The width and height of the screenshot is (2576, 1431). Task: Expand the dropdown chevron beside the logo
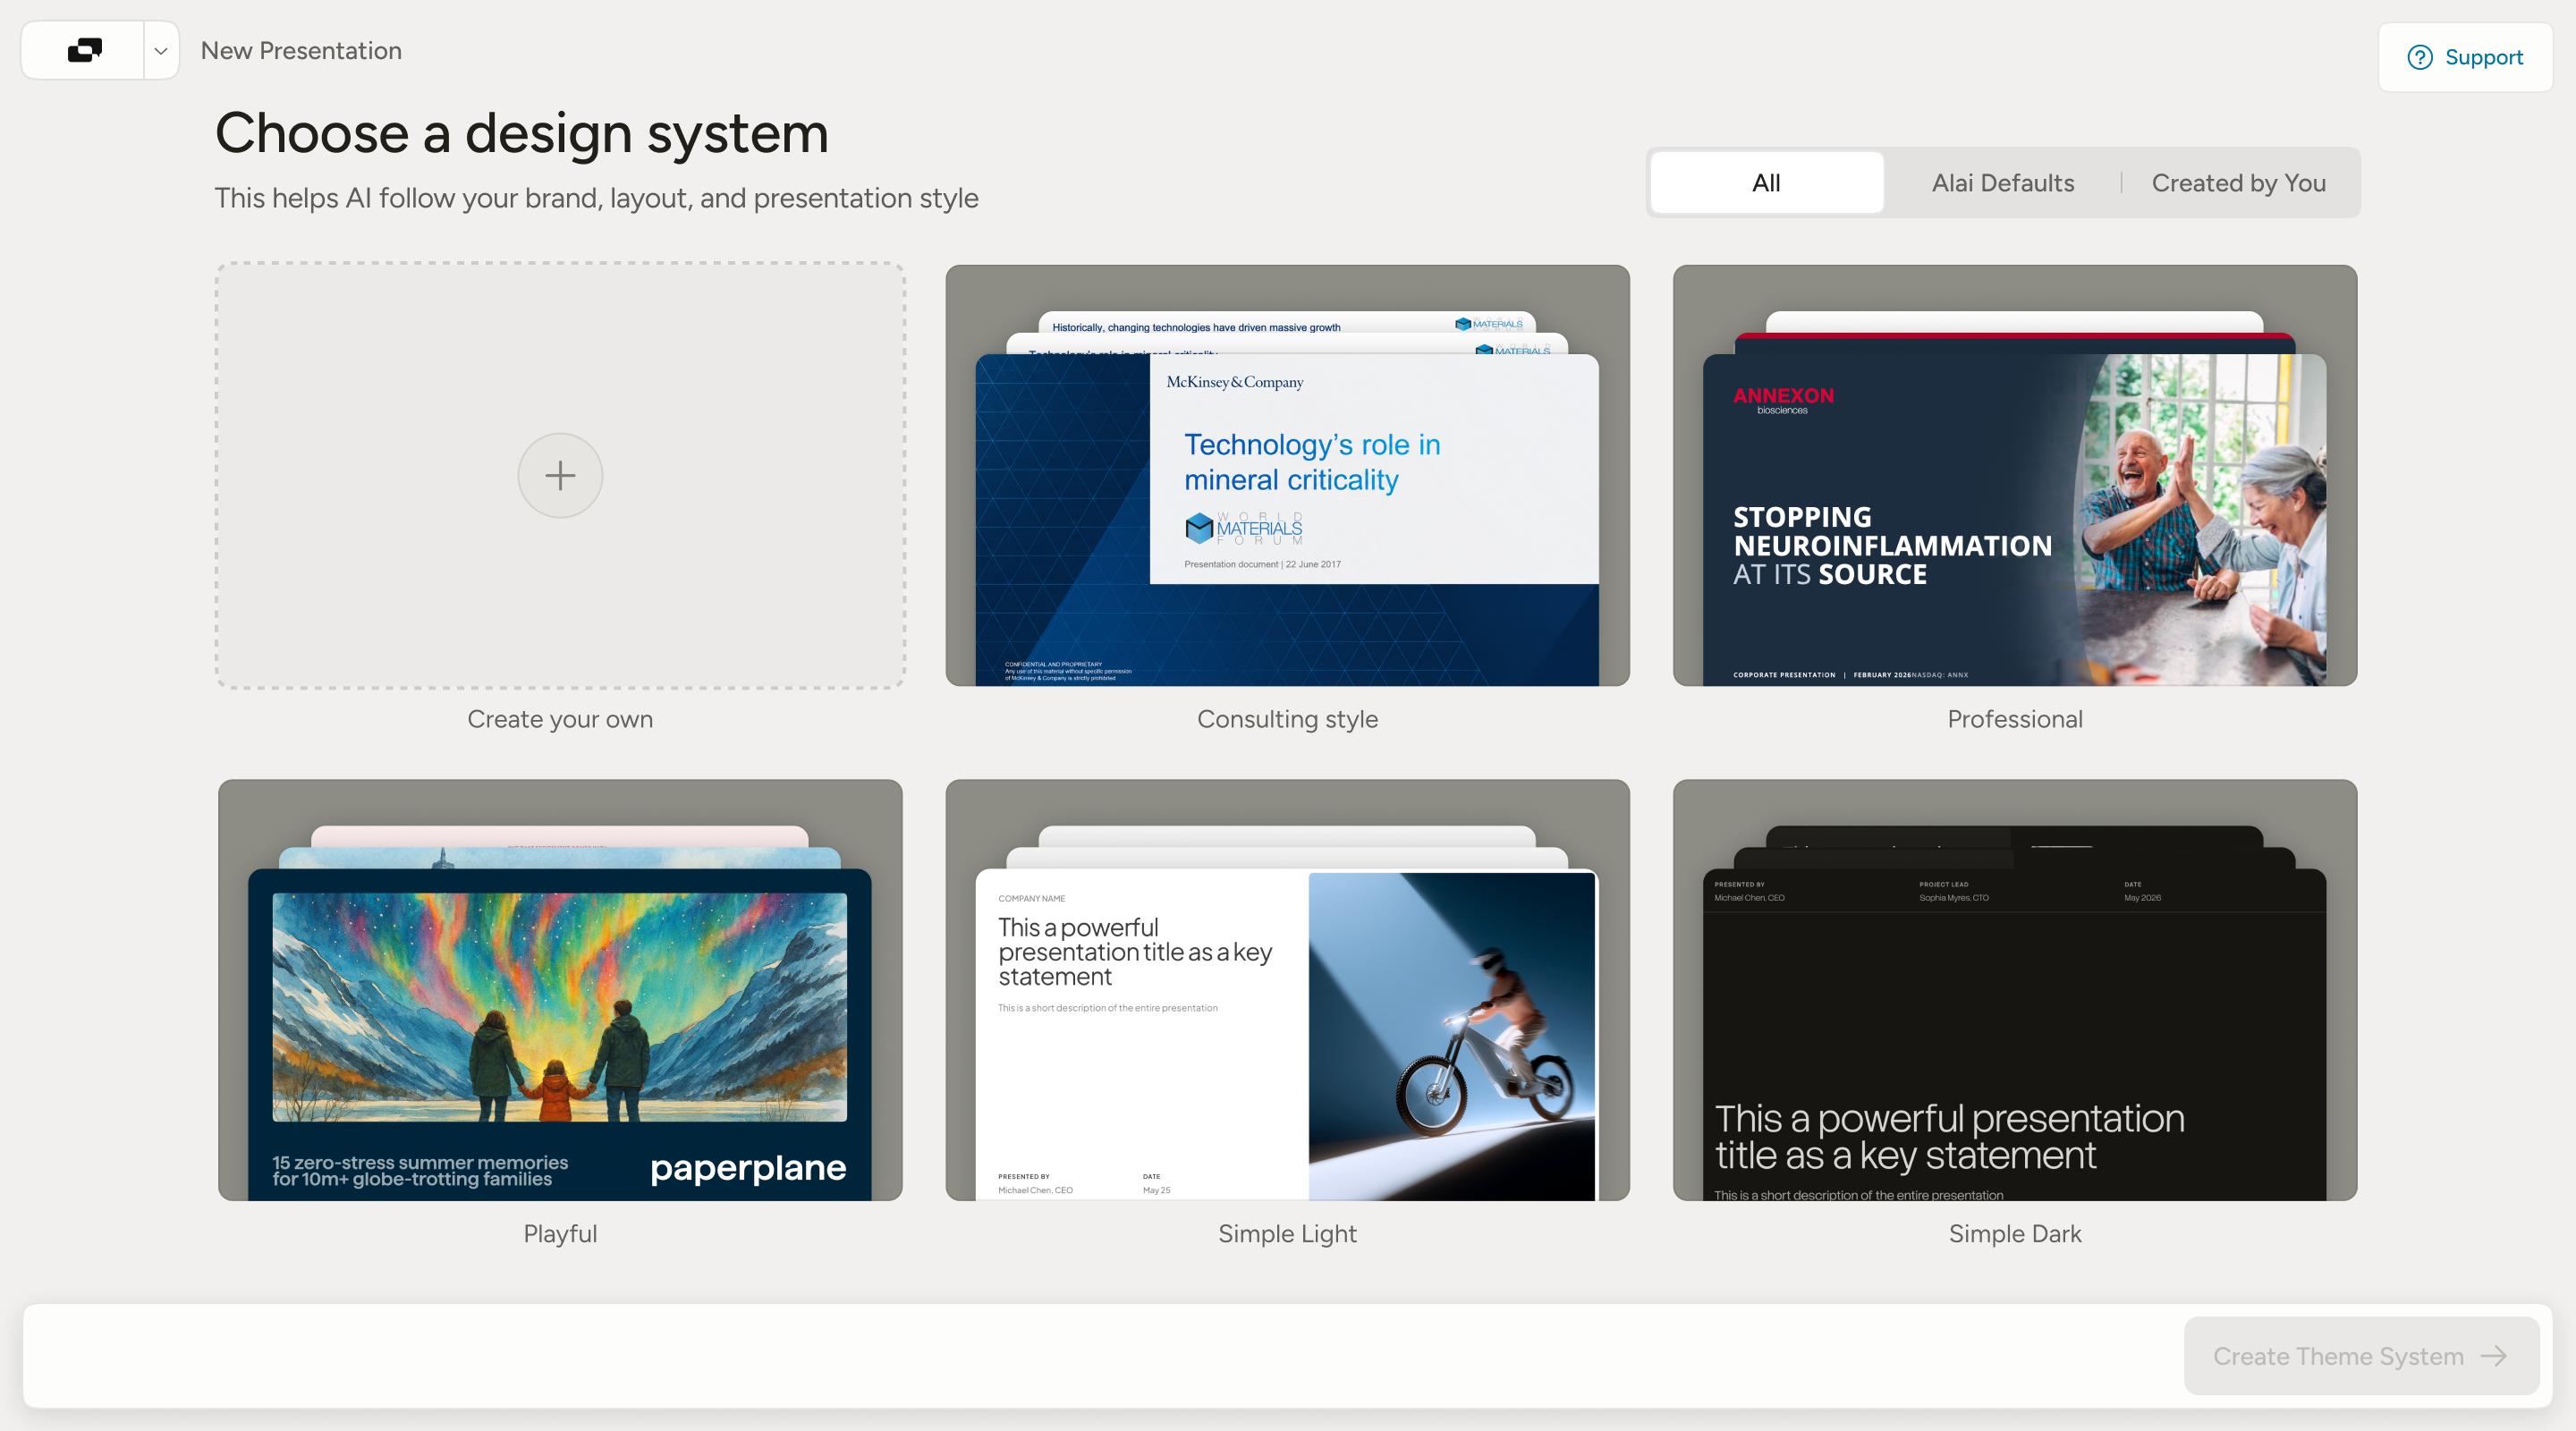tap(161, 50)
